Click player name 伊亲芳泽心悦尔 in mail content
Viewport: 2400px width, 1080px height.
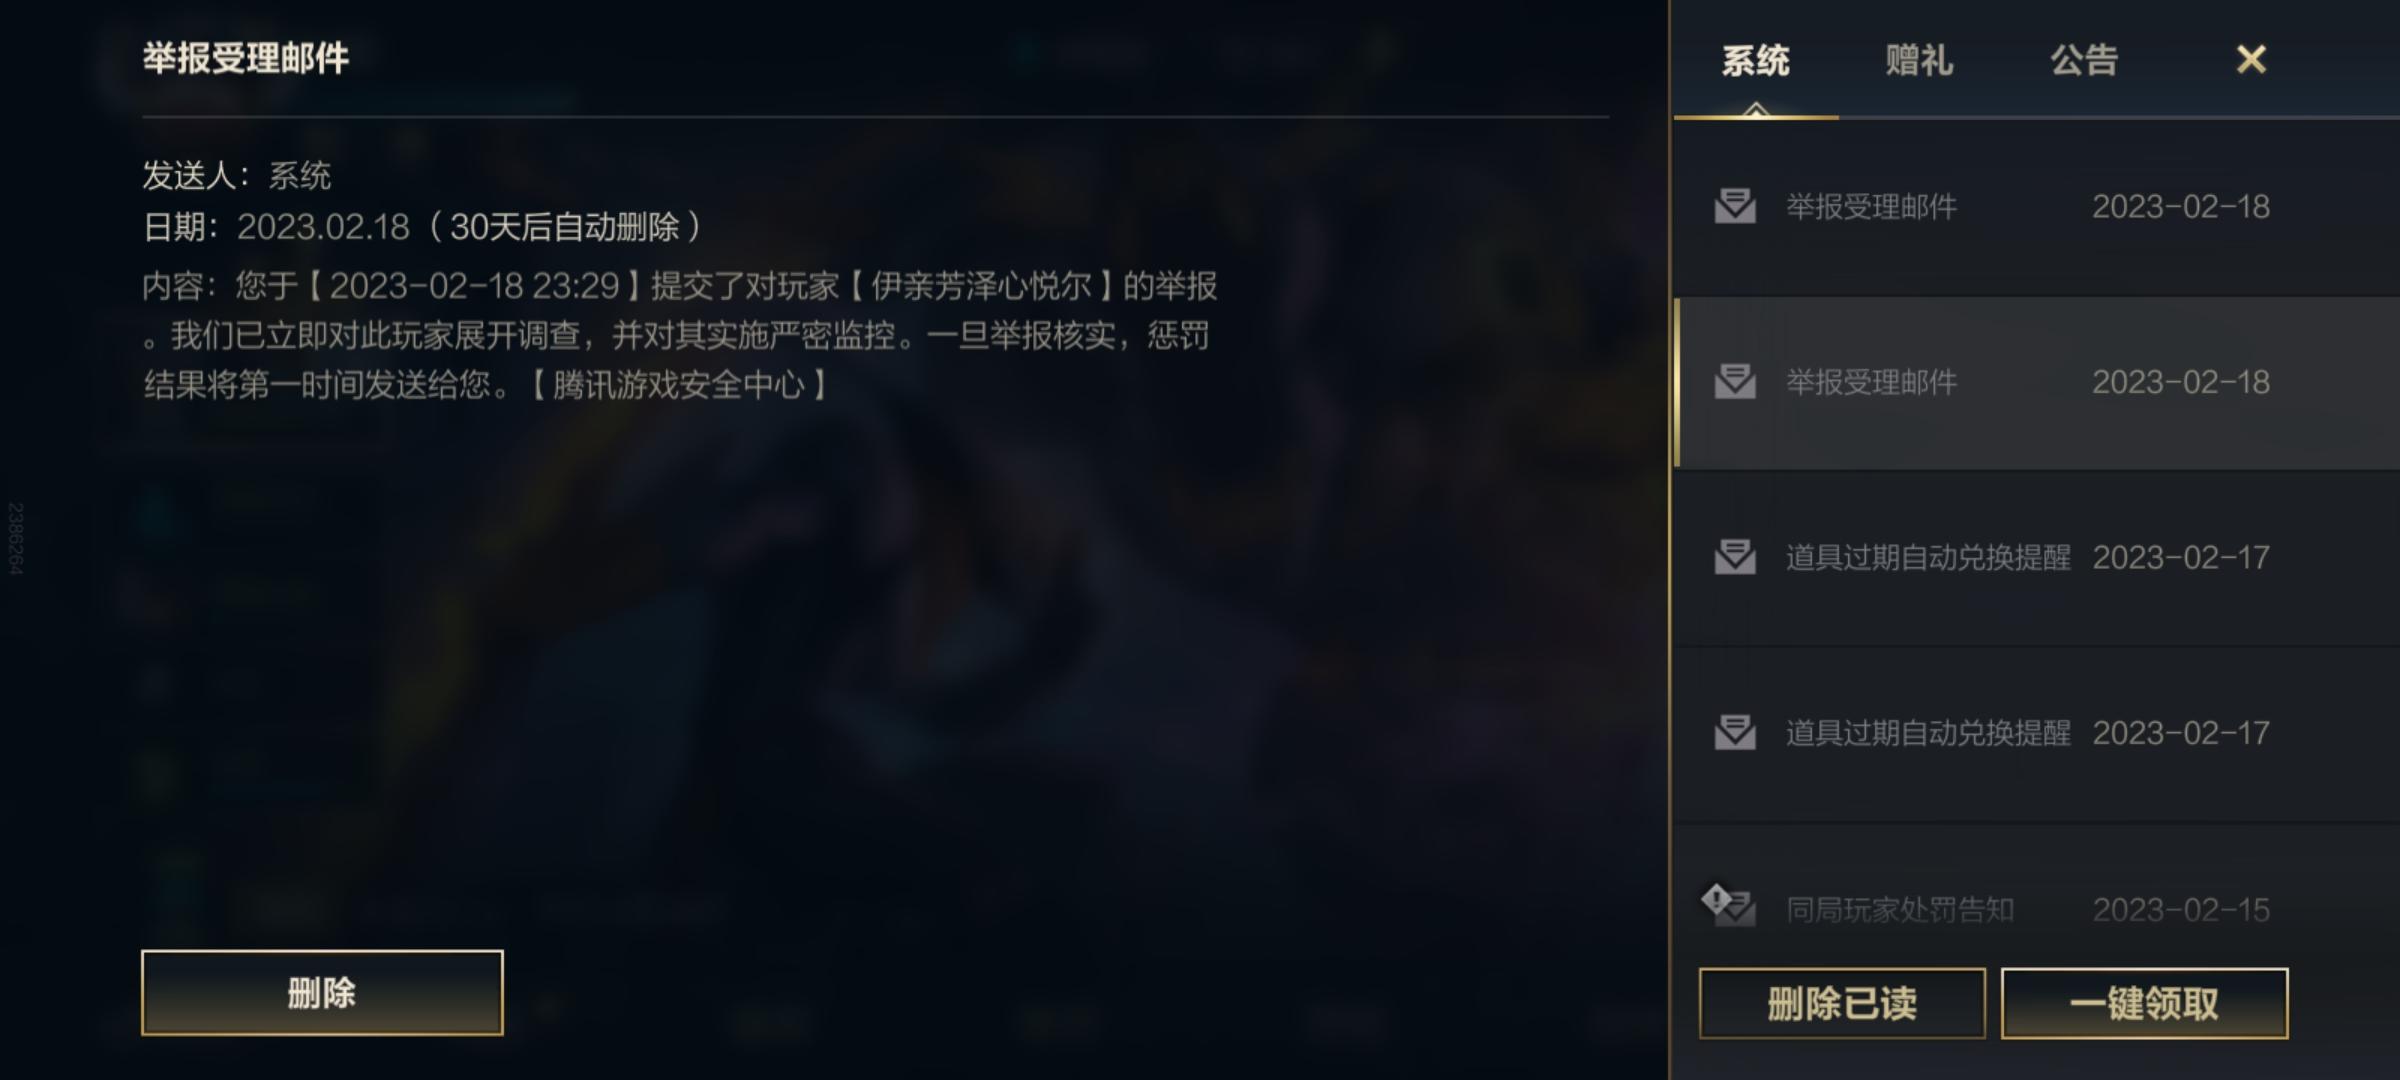pyautogui.click(x=980, y=286)
